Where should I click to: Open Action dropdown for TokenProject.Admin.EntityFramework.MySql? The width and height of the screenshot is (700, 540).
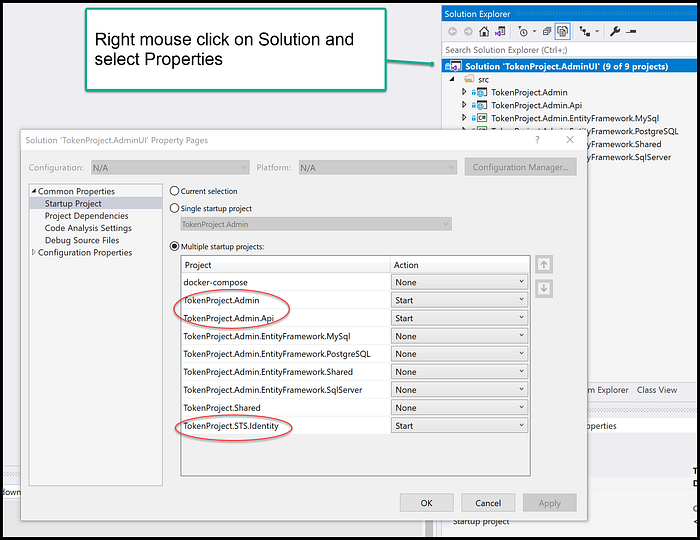(x=459, y=336)
